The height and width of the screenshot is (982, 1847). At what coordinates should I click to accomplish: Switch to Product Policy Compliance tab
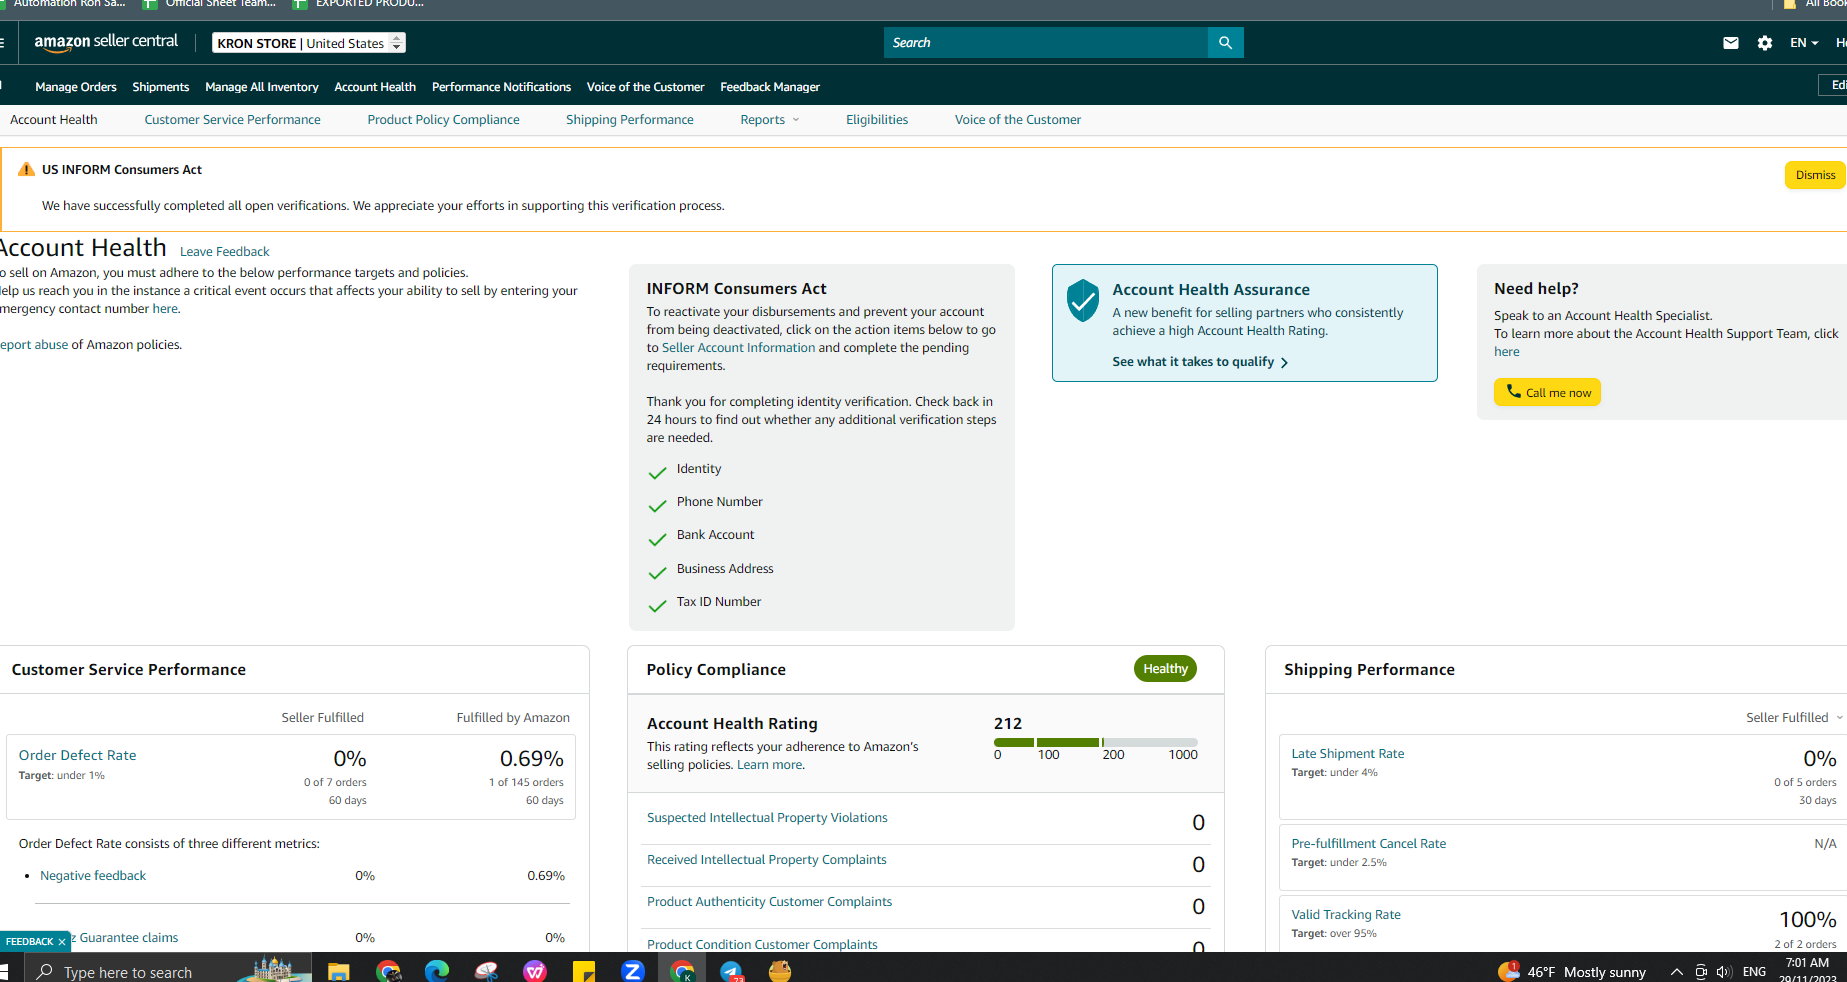443,120
